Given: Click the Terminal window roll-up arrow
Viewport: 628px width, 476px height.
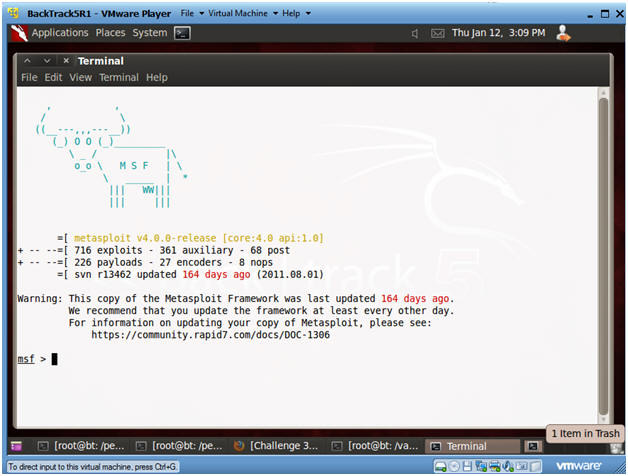Looking at the screenshot, I should [x=27, y=61].
